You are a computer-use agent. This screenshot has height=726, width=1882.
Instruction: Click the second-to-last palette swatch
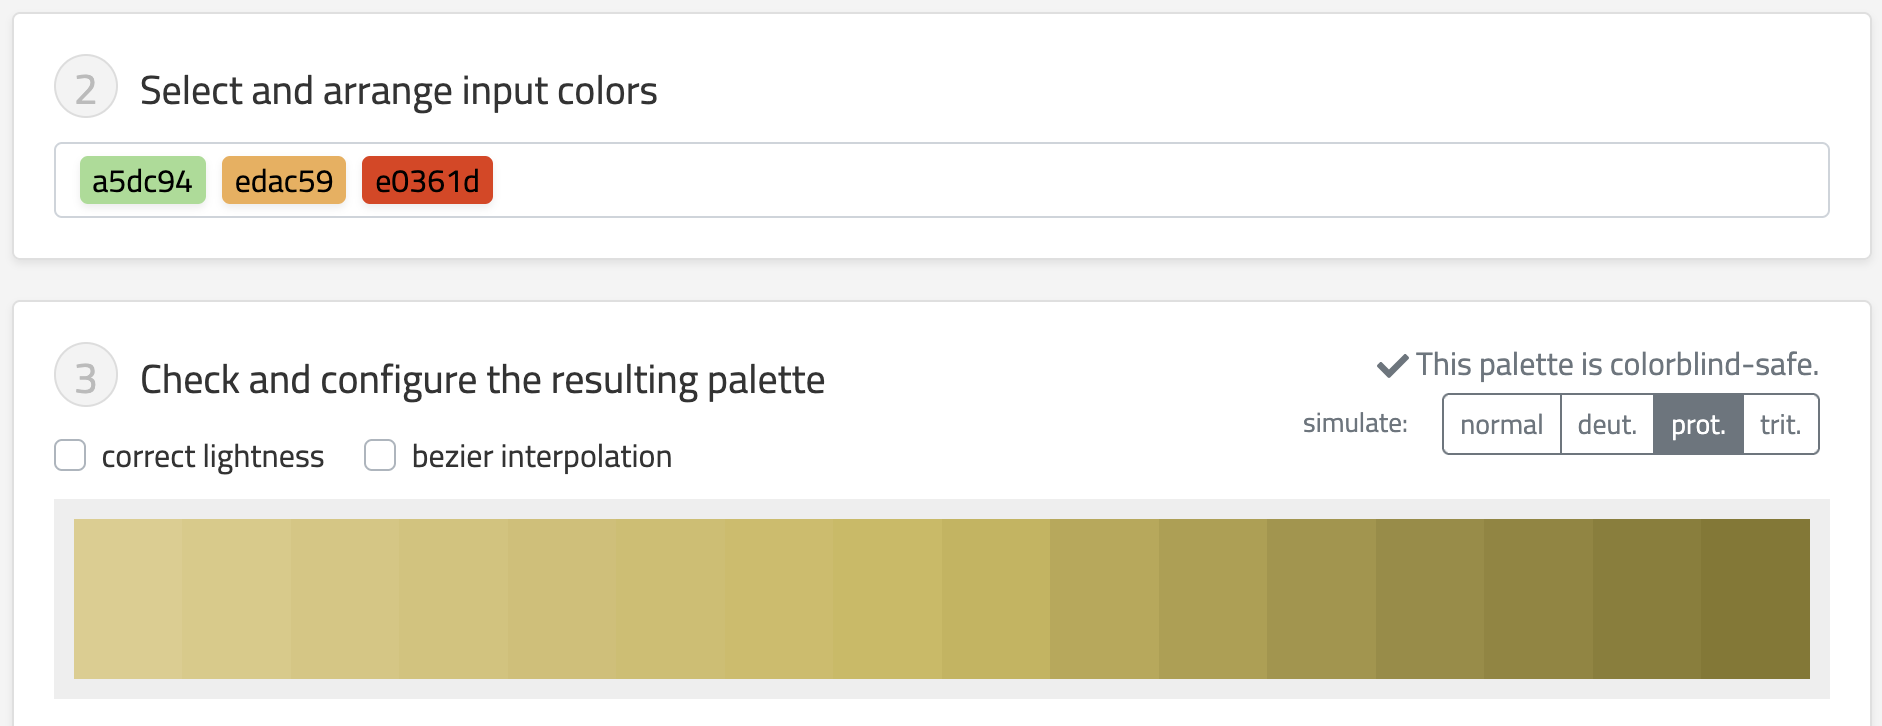pyautogui.click(x=1647, y=599)
